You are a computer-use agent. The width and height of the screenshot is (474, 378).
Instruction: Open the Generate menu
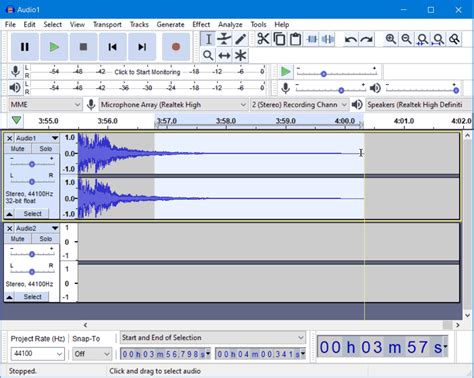point(170,24)
